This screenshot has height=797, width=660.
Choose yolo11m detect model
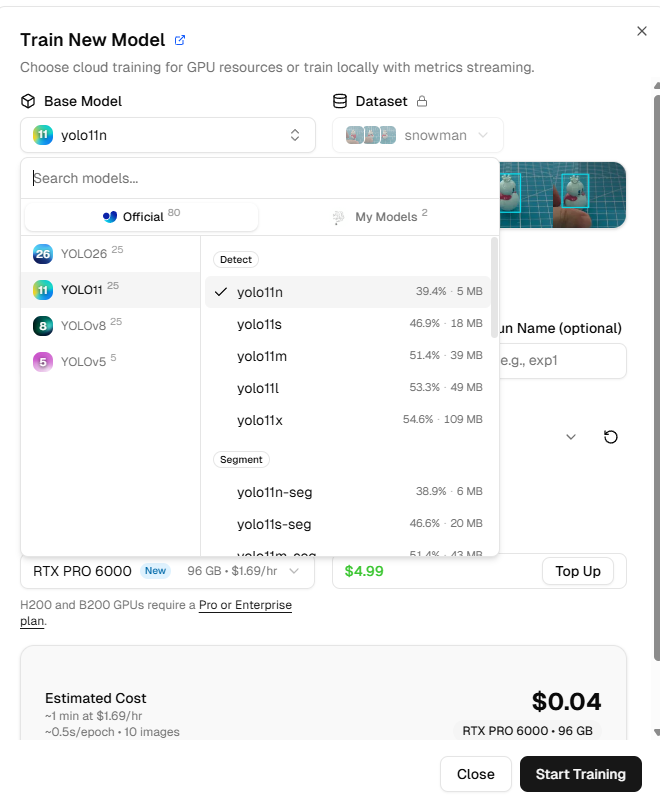pyautogui.click(x=348, y=356)
